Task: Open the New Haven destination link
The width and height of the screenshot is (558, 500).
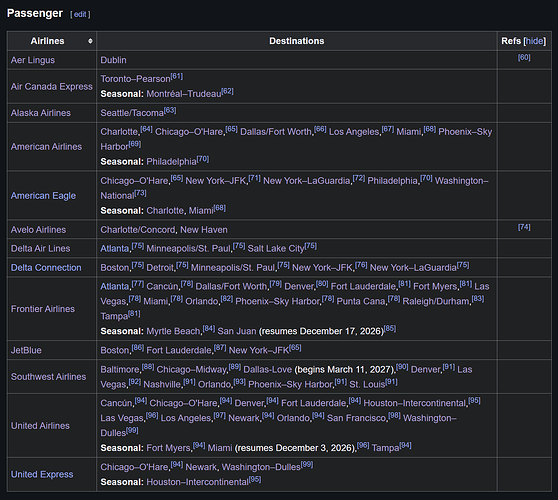Action: pyautogui.click(x=204, y=230)
